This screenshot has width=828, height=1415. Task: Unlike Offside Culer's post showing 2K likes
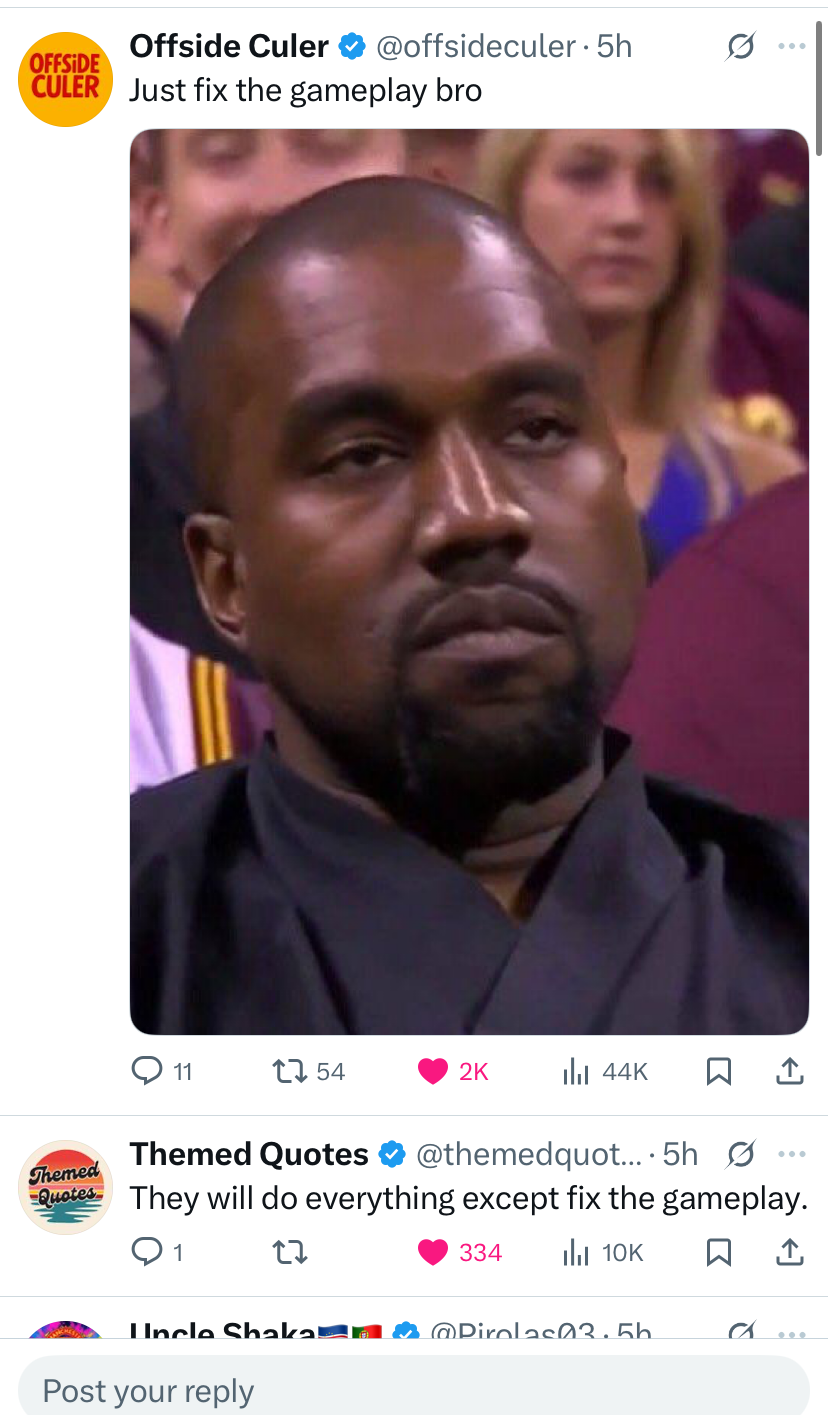[453, 1072]
